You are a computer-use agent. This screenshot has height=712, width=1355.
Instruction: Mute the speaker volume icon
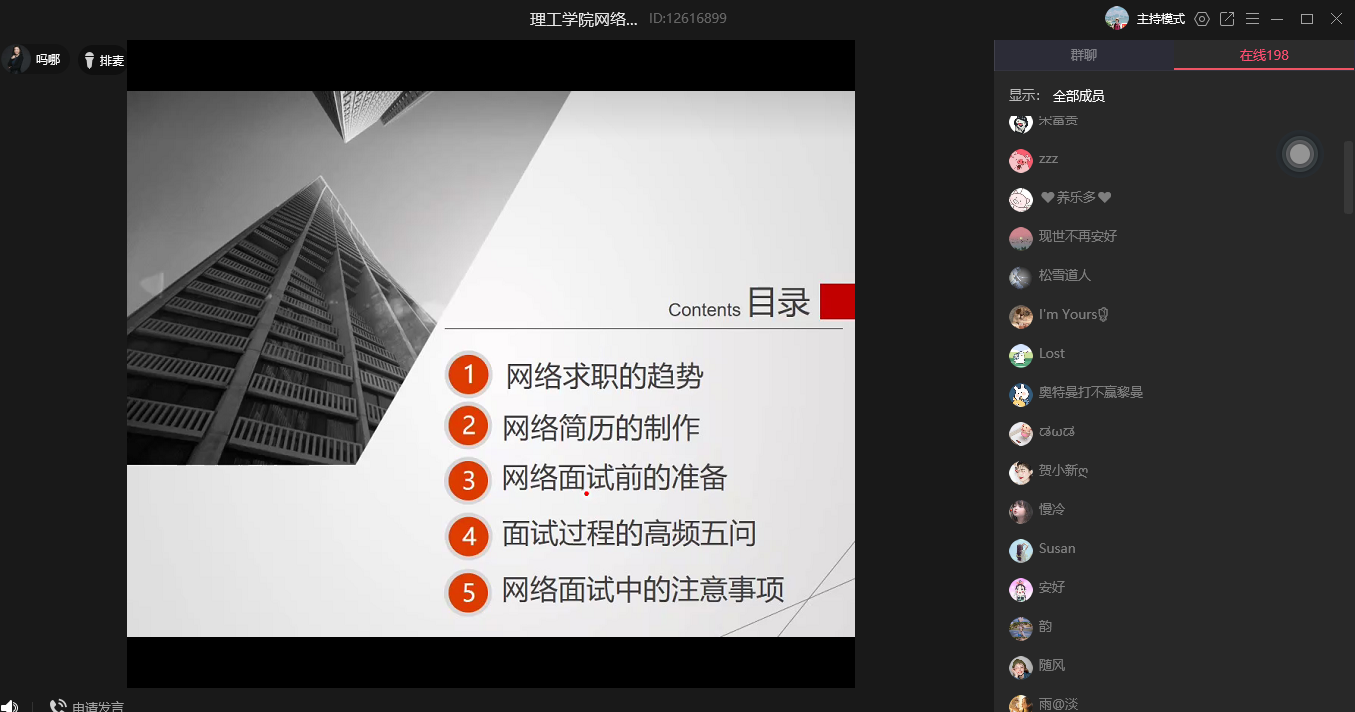tap(9, 706)
